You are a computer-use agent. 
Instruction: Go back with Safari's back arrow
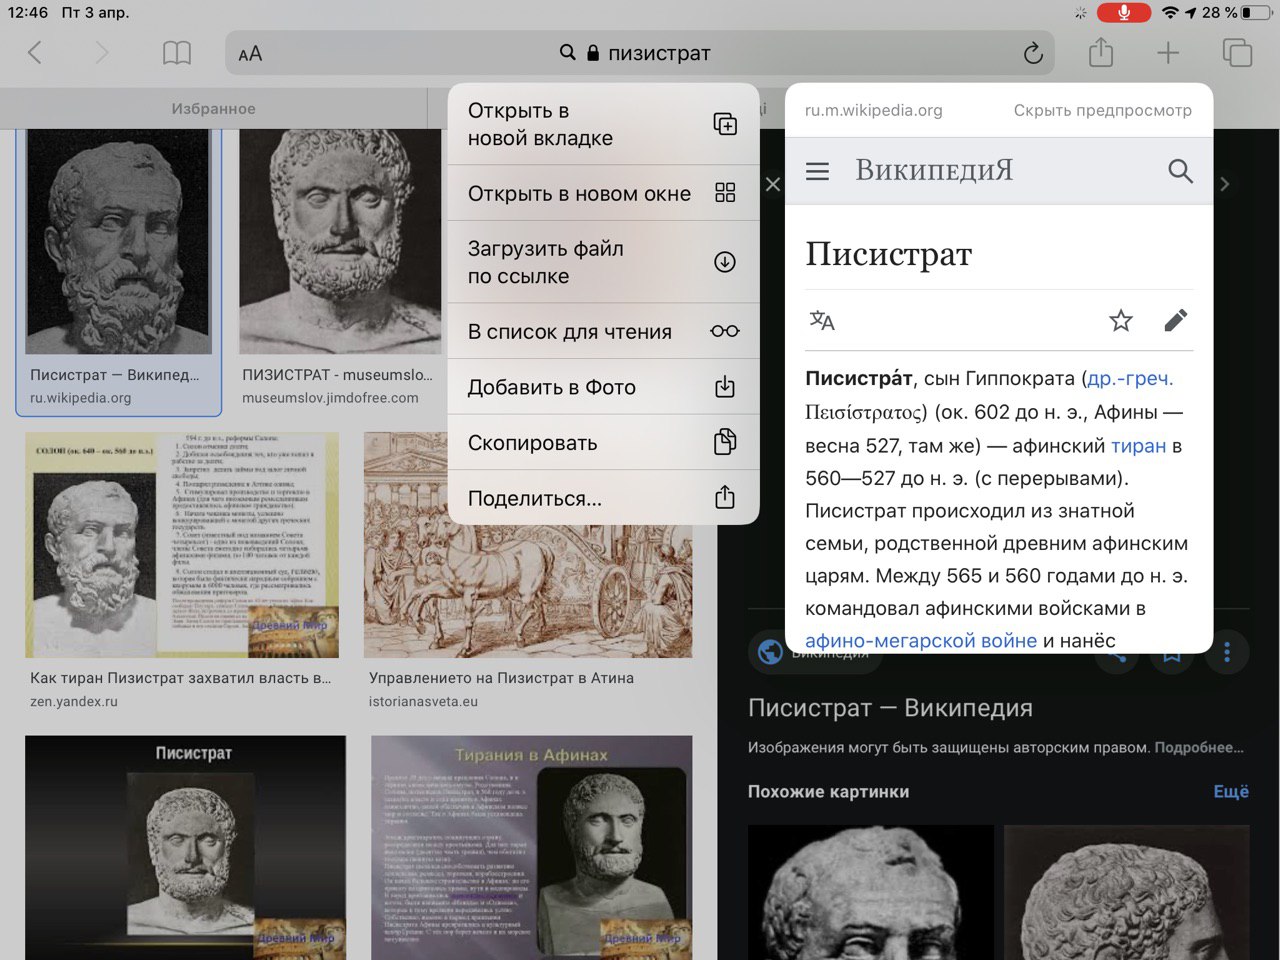coord(35,53)
